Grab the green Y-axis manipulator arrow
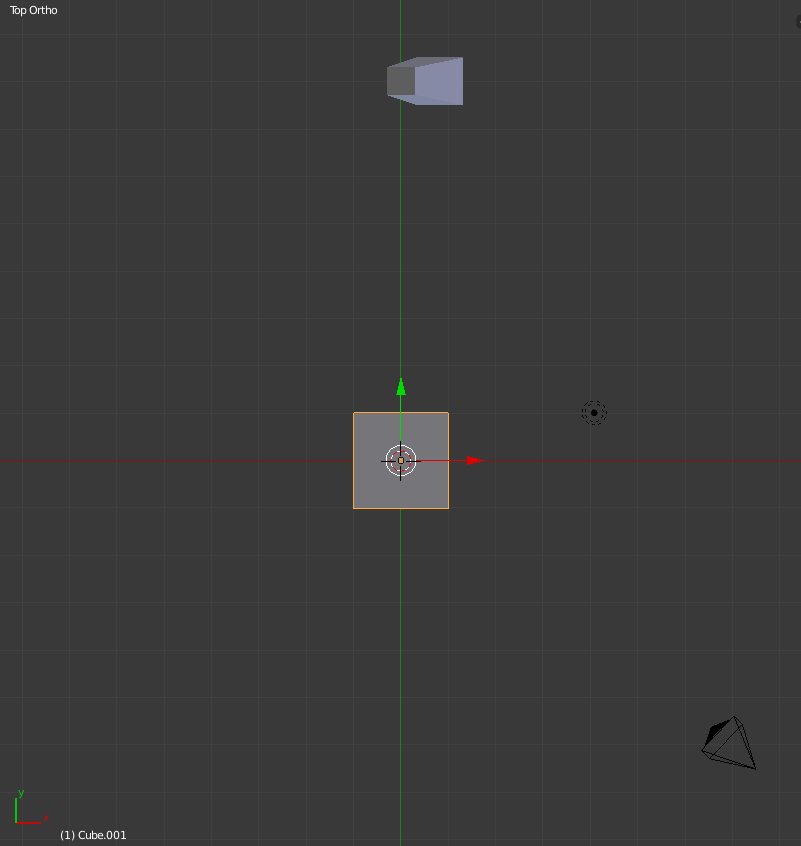The width and height of the screenshot is (801, 846). click(401, 387)
